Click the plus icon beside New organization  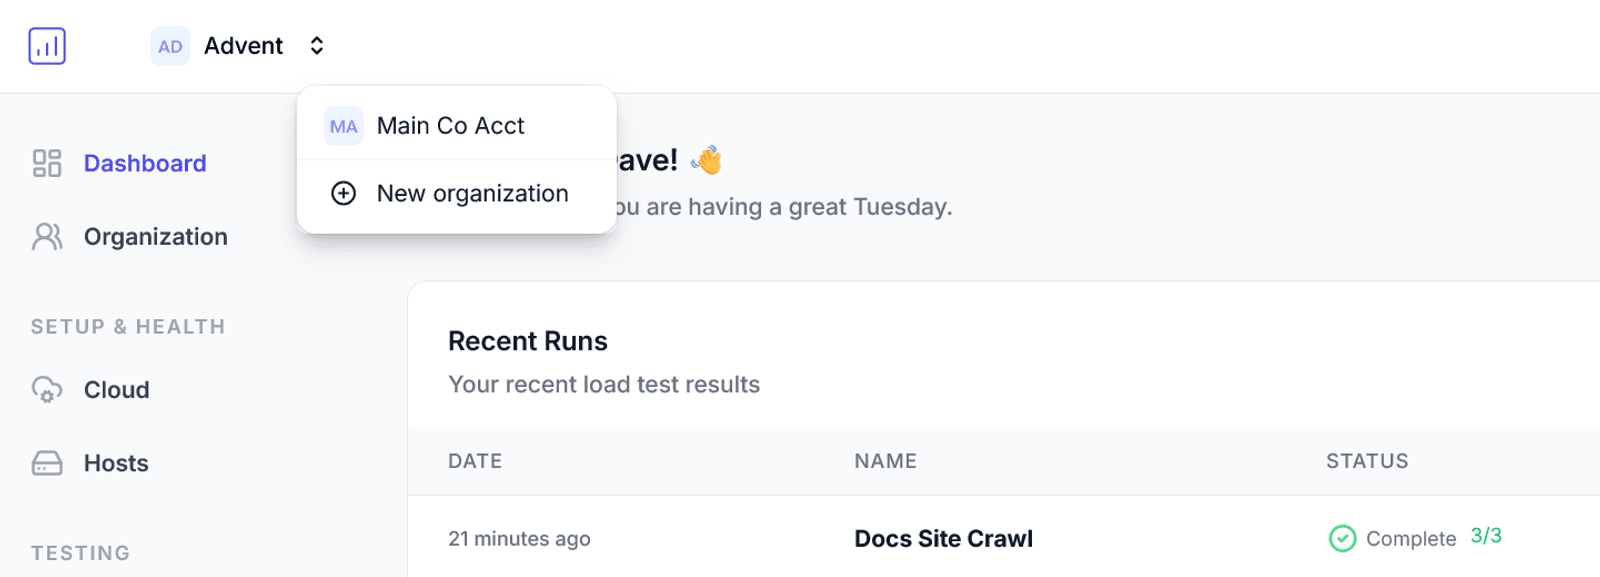[343, 193]
